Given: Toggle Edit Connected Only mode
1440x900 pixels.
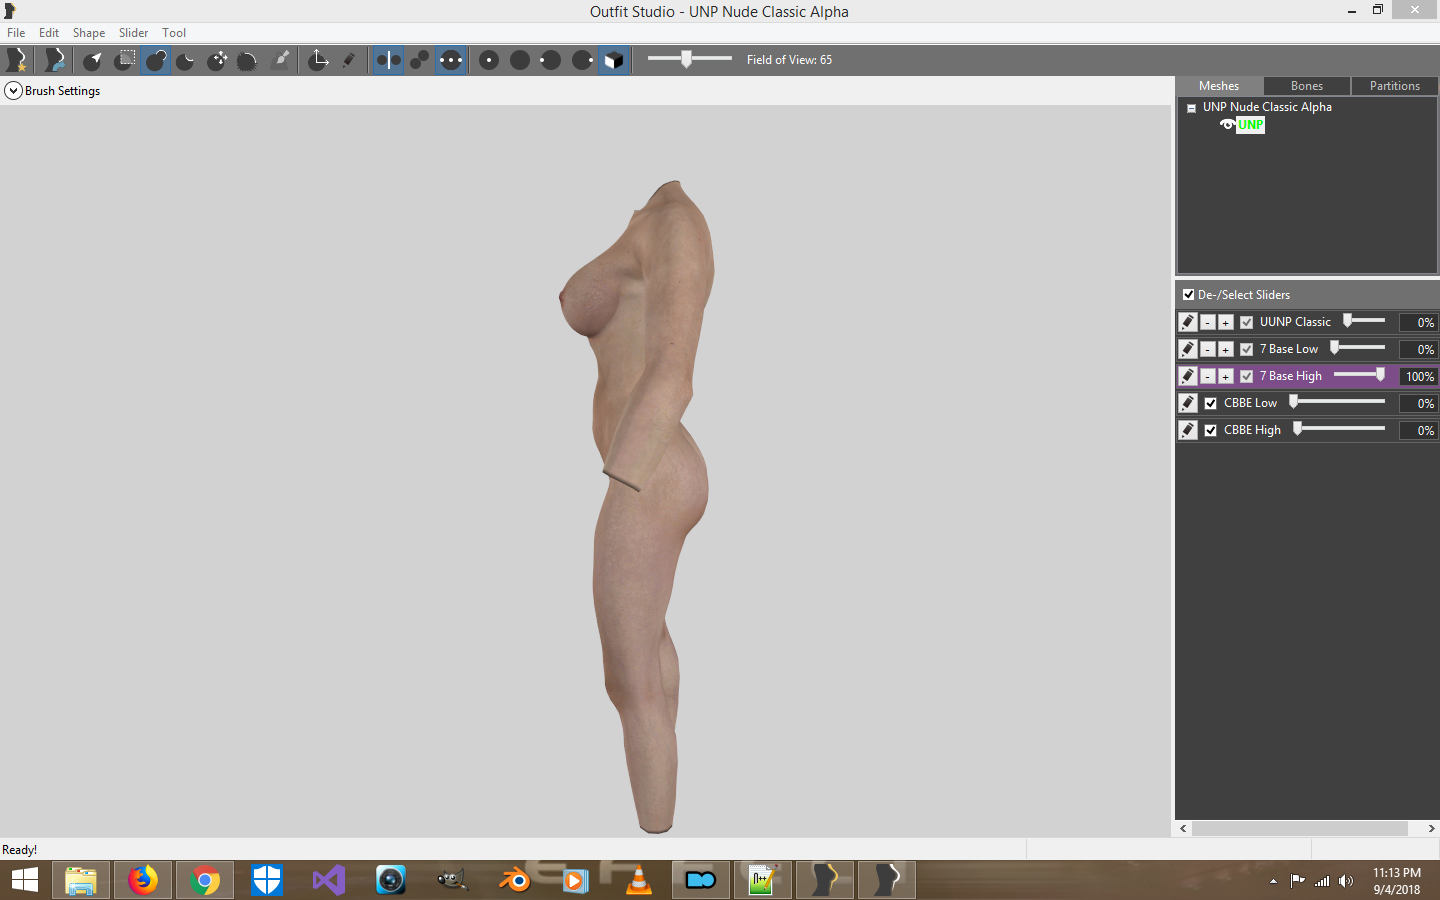Looking at the screenshot, I should coord(420,60).
